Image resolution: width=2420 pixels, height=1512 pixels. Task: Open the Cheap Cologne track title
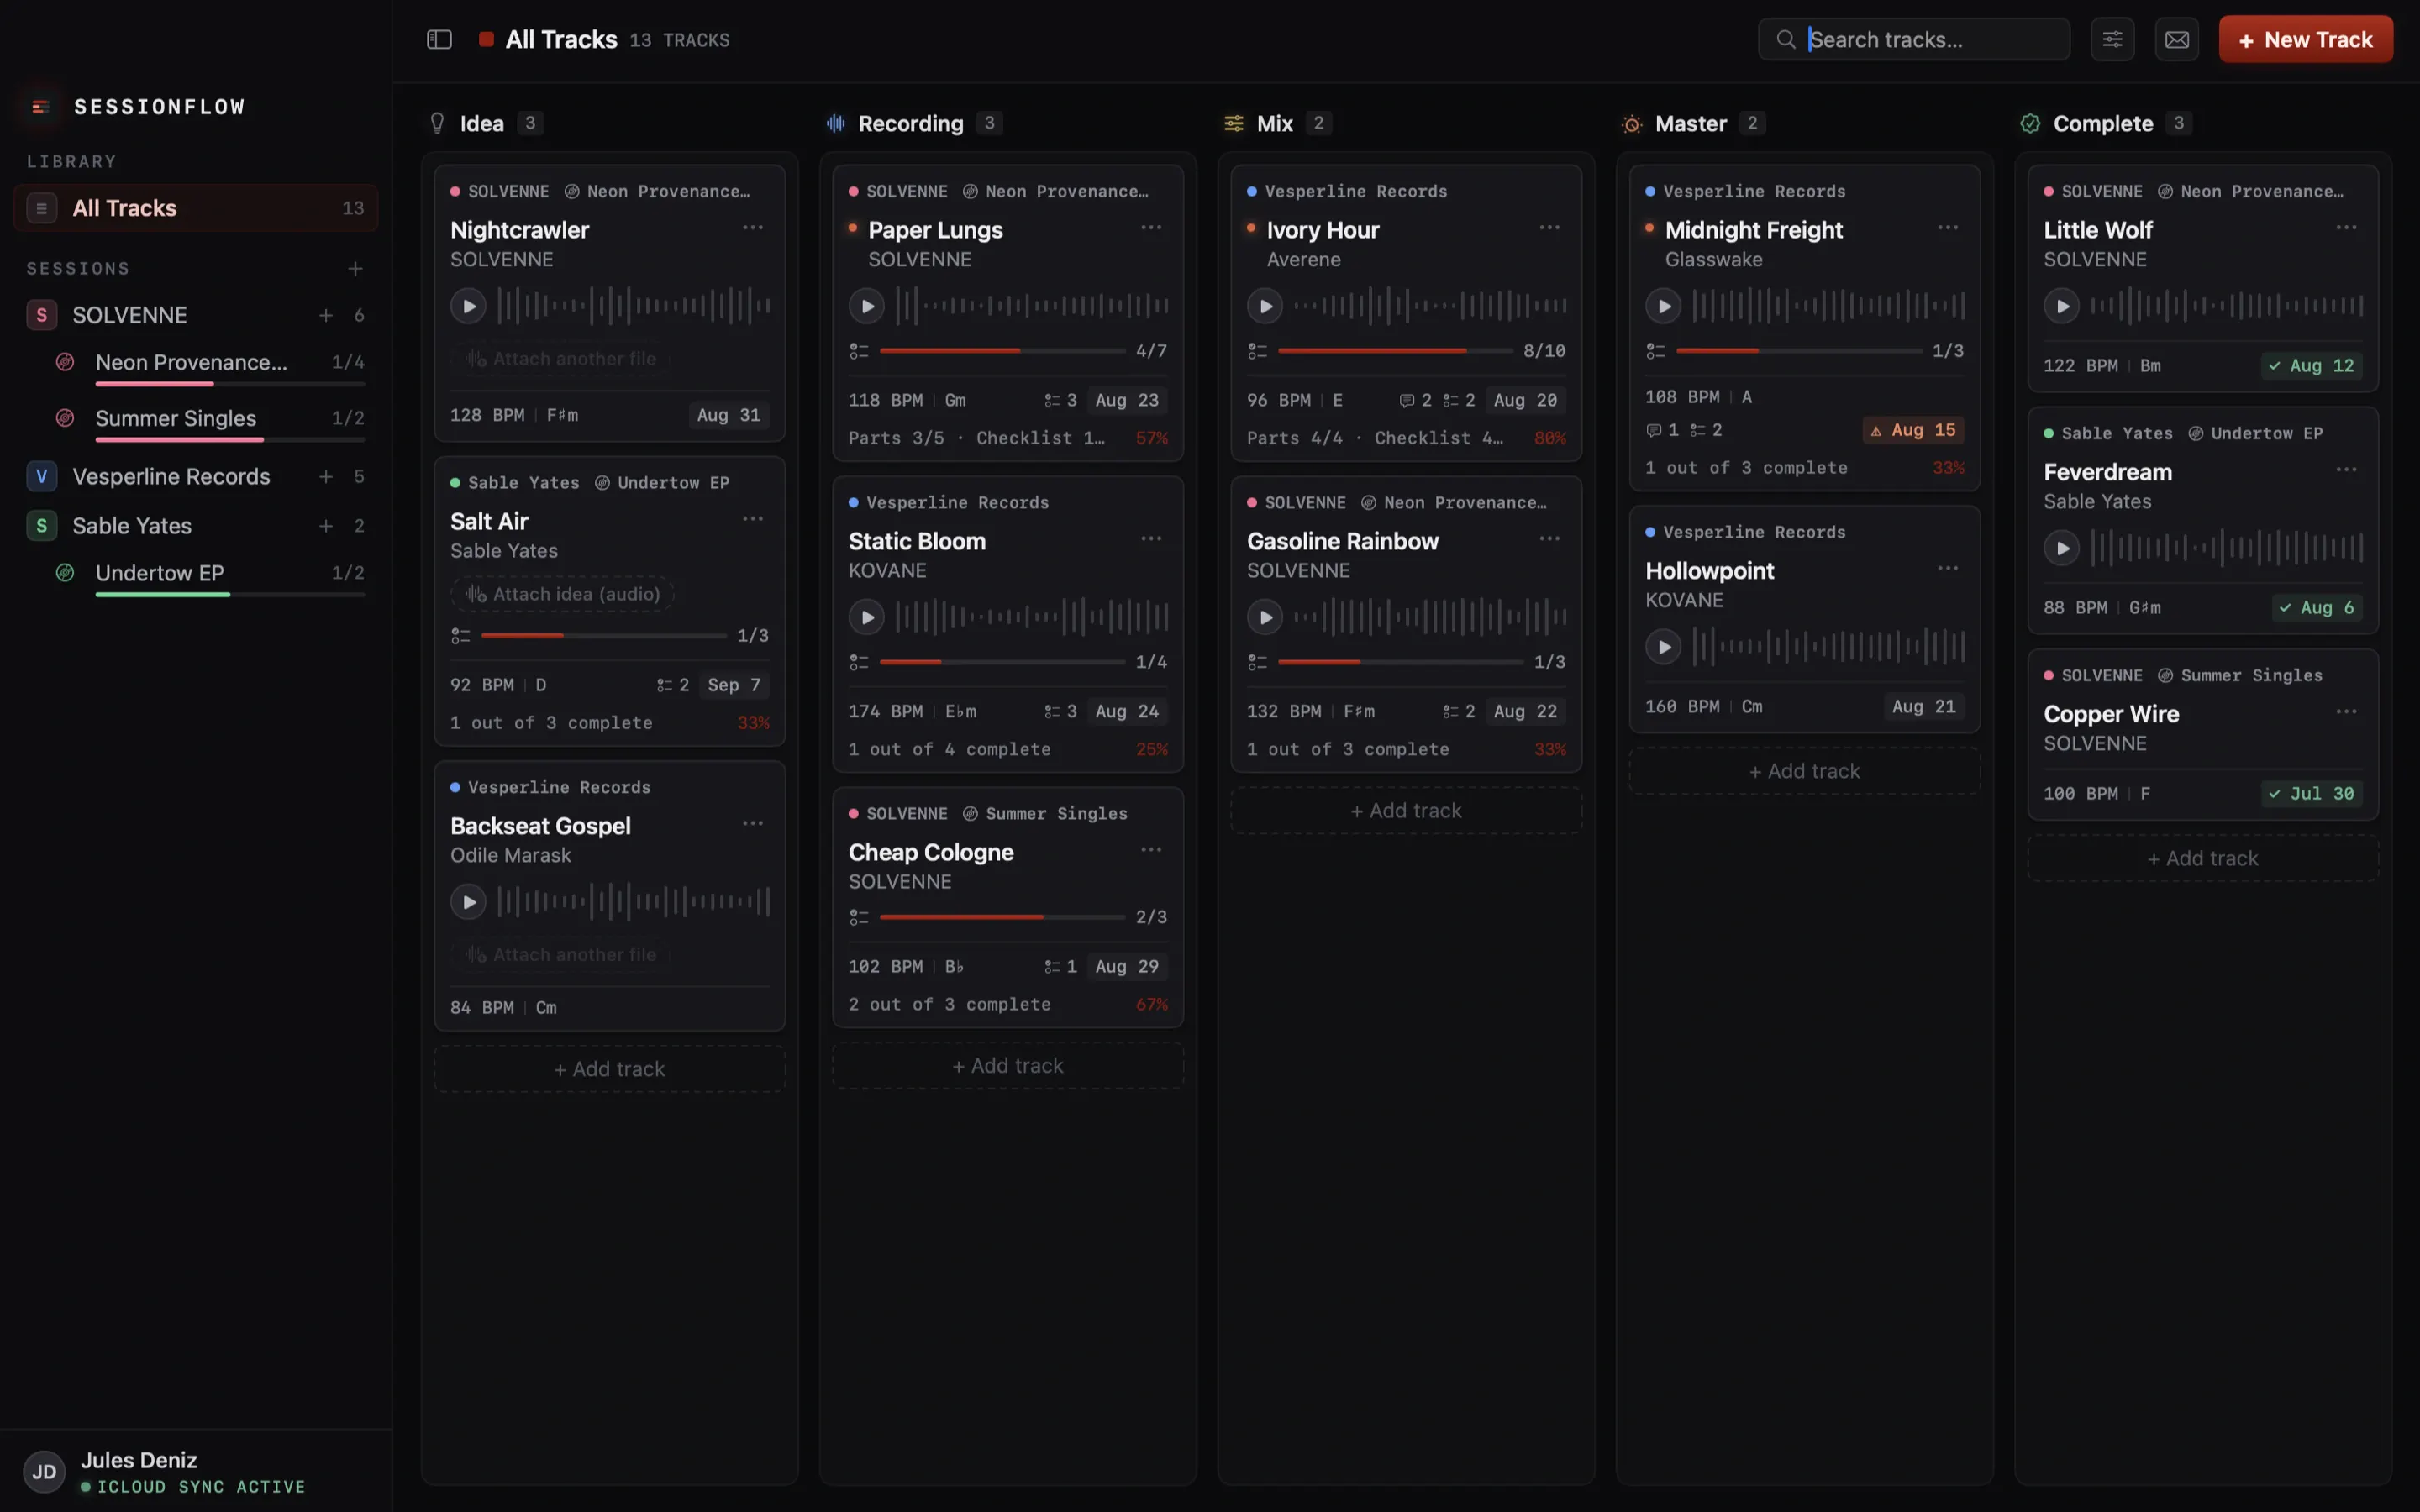pyautogui.click(x=930, y=852)
